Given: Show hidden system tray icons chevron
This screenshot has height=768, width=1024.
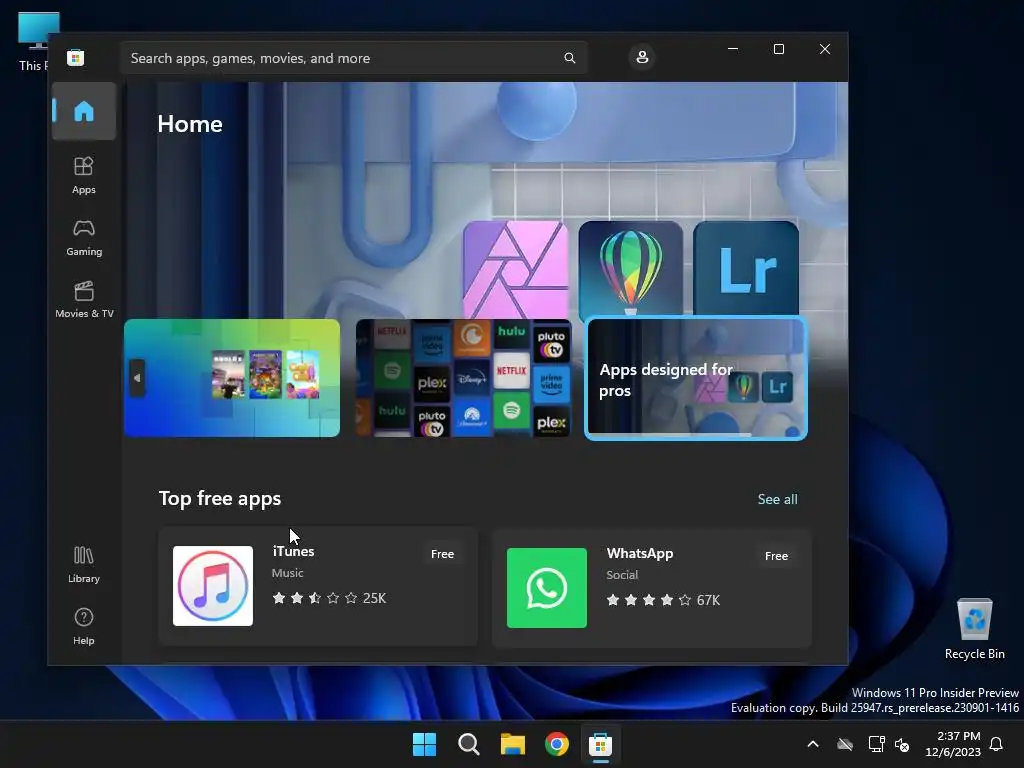Looking at the screenshot, I should point(813,744).
